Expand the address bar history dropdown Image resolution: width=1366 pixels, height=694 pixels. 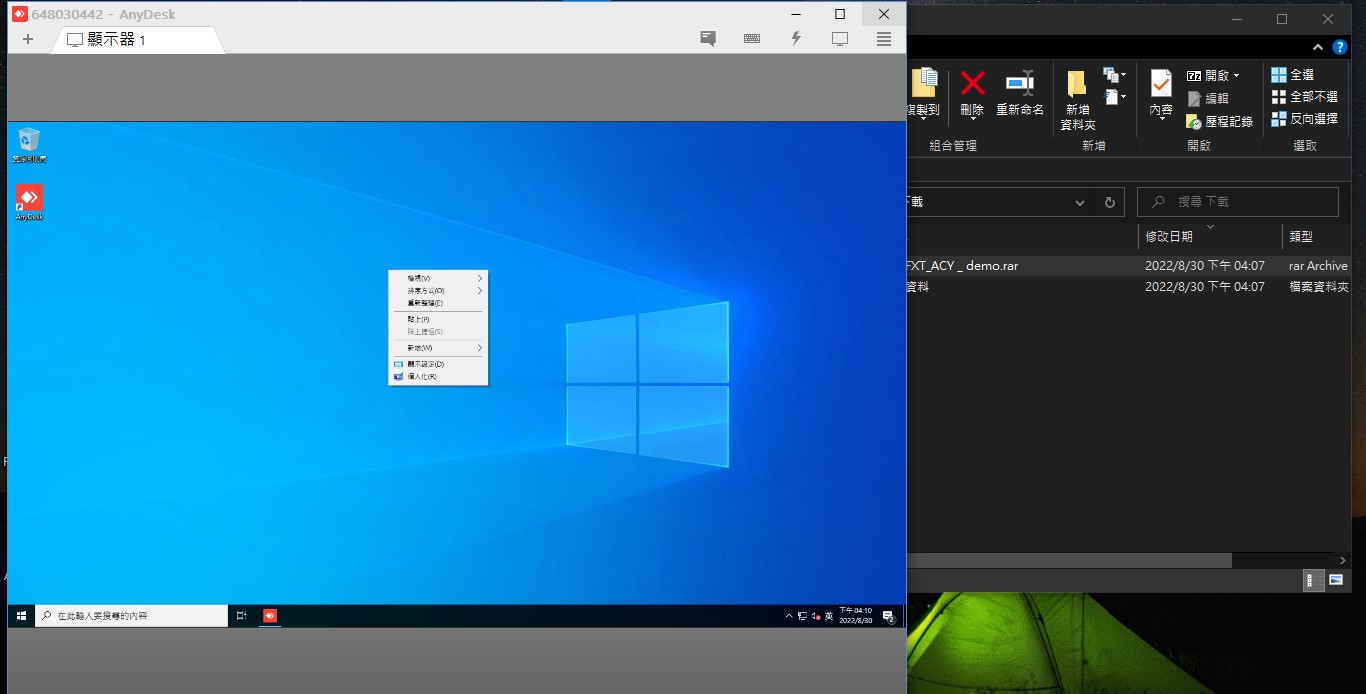(x=1080, y=202)
